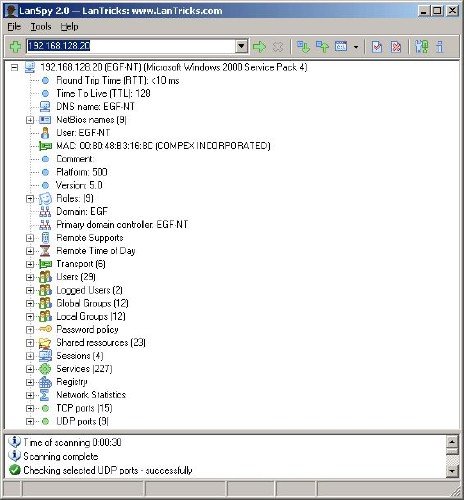Click the DNS name computer icon

[45, 107]
